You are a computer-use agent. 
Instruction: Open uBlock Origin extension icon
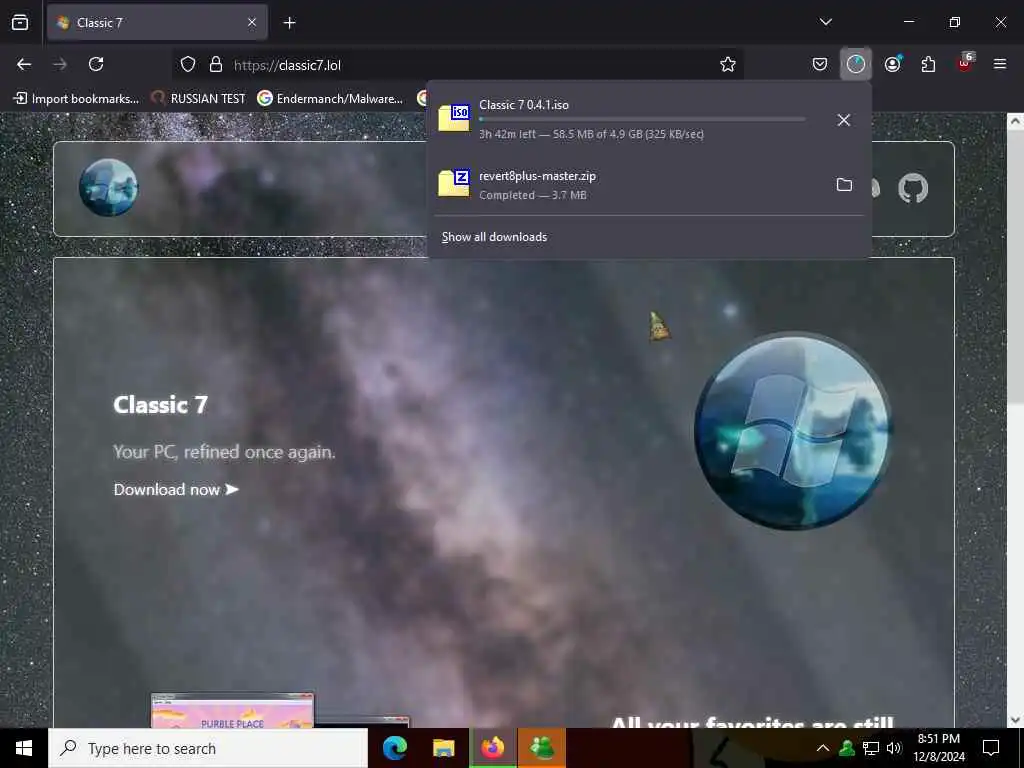pos(965,63)
